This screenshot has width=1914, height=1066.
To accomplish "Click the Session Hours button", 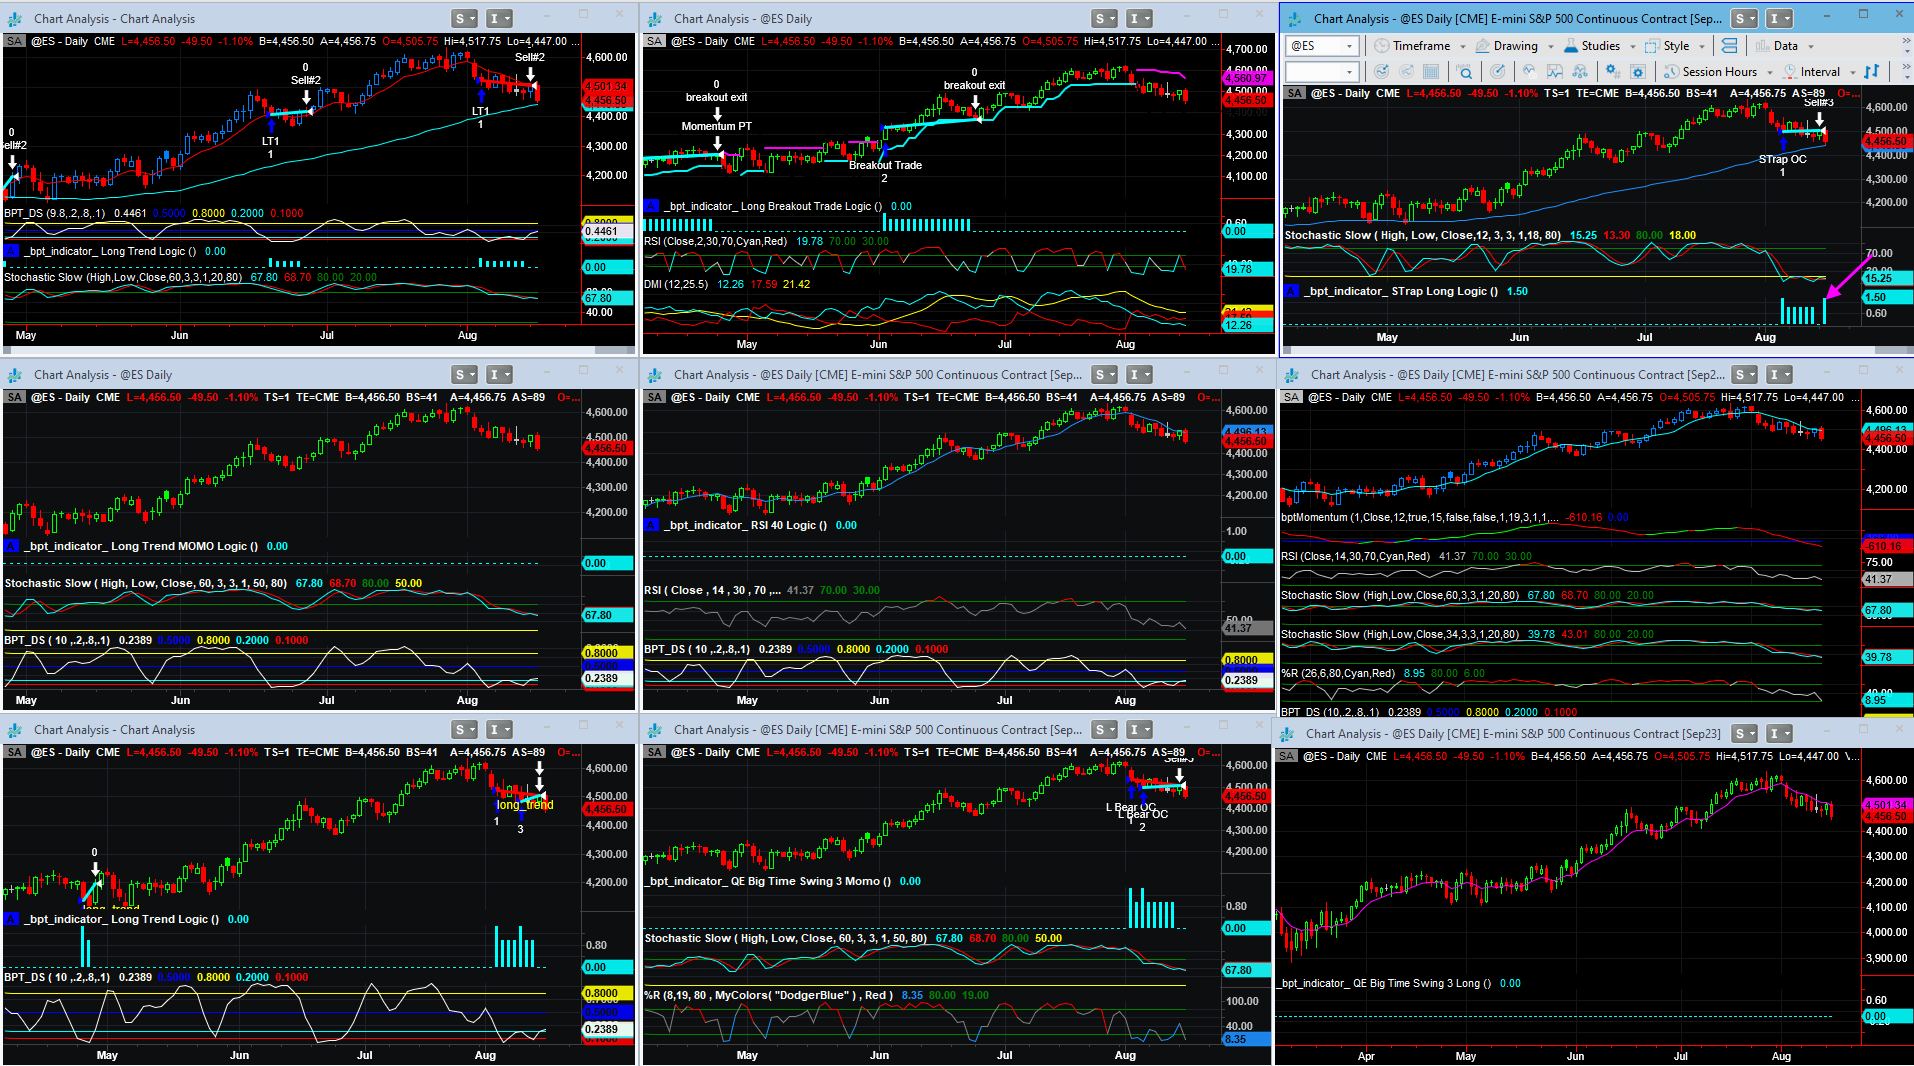I will click(1718, 72).
